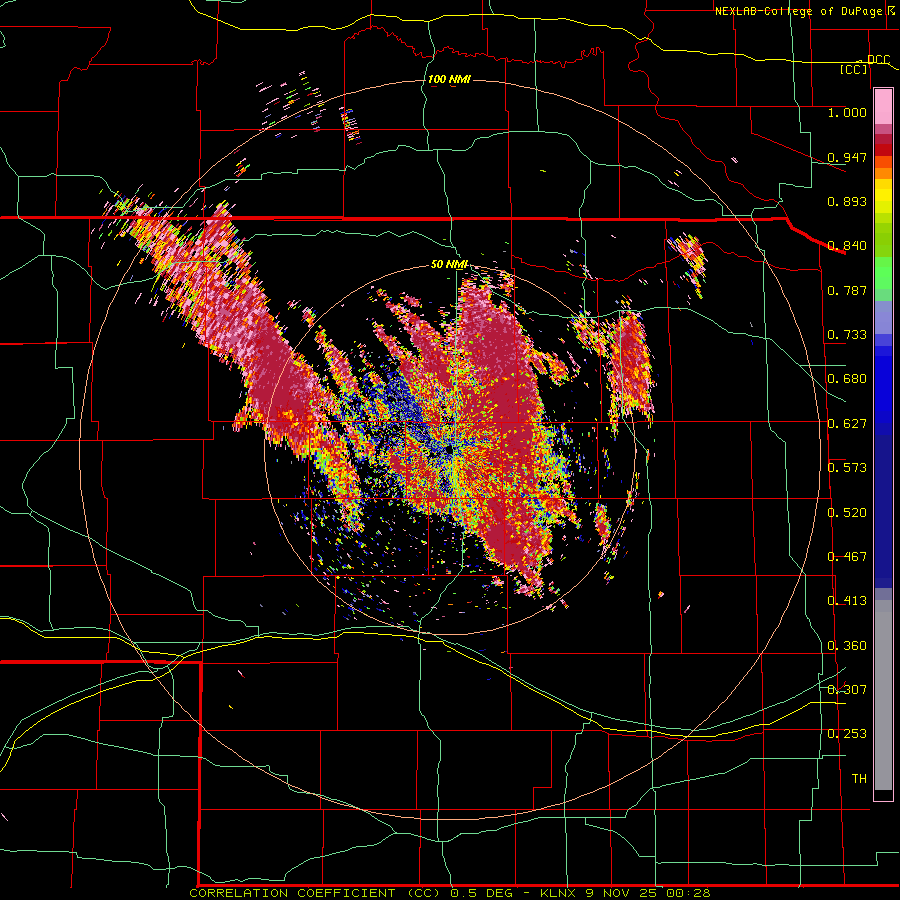Select the 0.627 legend value
This screenshot has height=900, width=900.
[847, 424]
